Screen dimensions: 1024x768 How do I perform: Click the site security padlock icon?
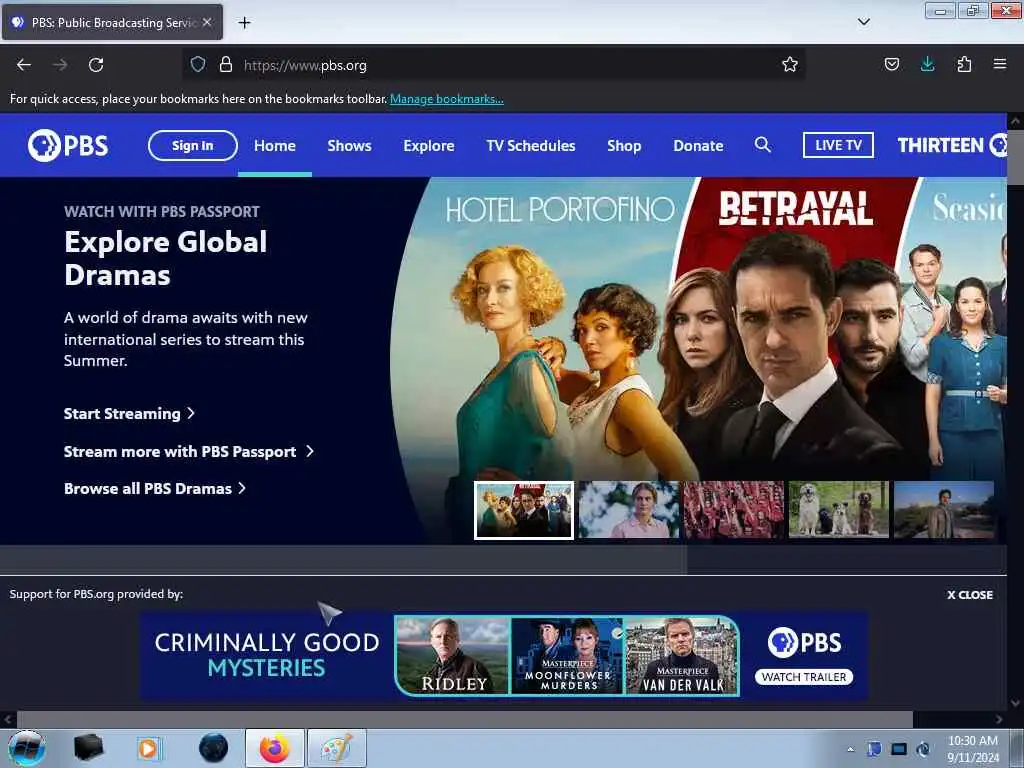[225, 64]
